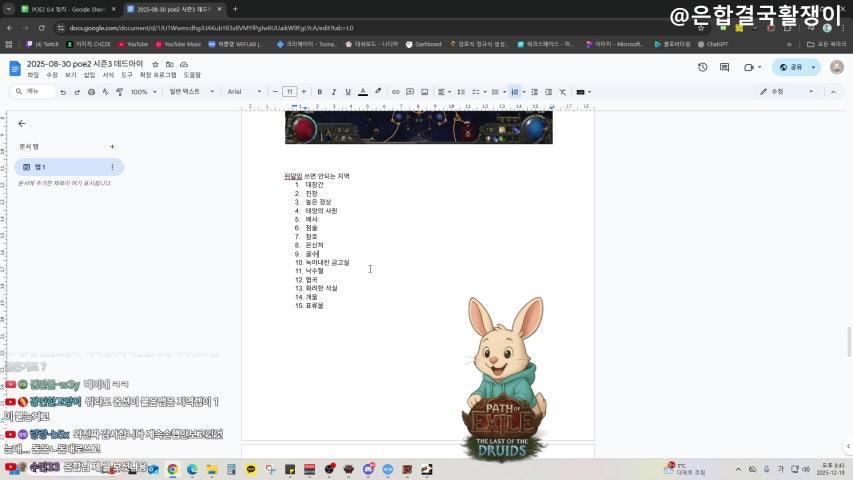
Task: Open the Arial font dropdown
Action: click(244, 92)
